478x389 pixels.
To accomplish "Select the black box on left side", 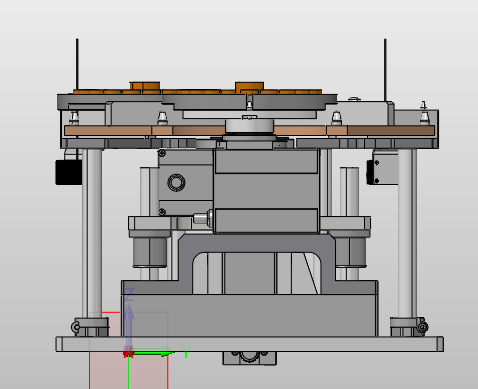I will 69,172.
